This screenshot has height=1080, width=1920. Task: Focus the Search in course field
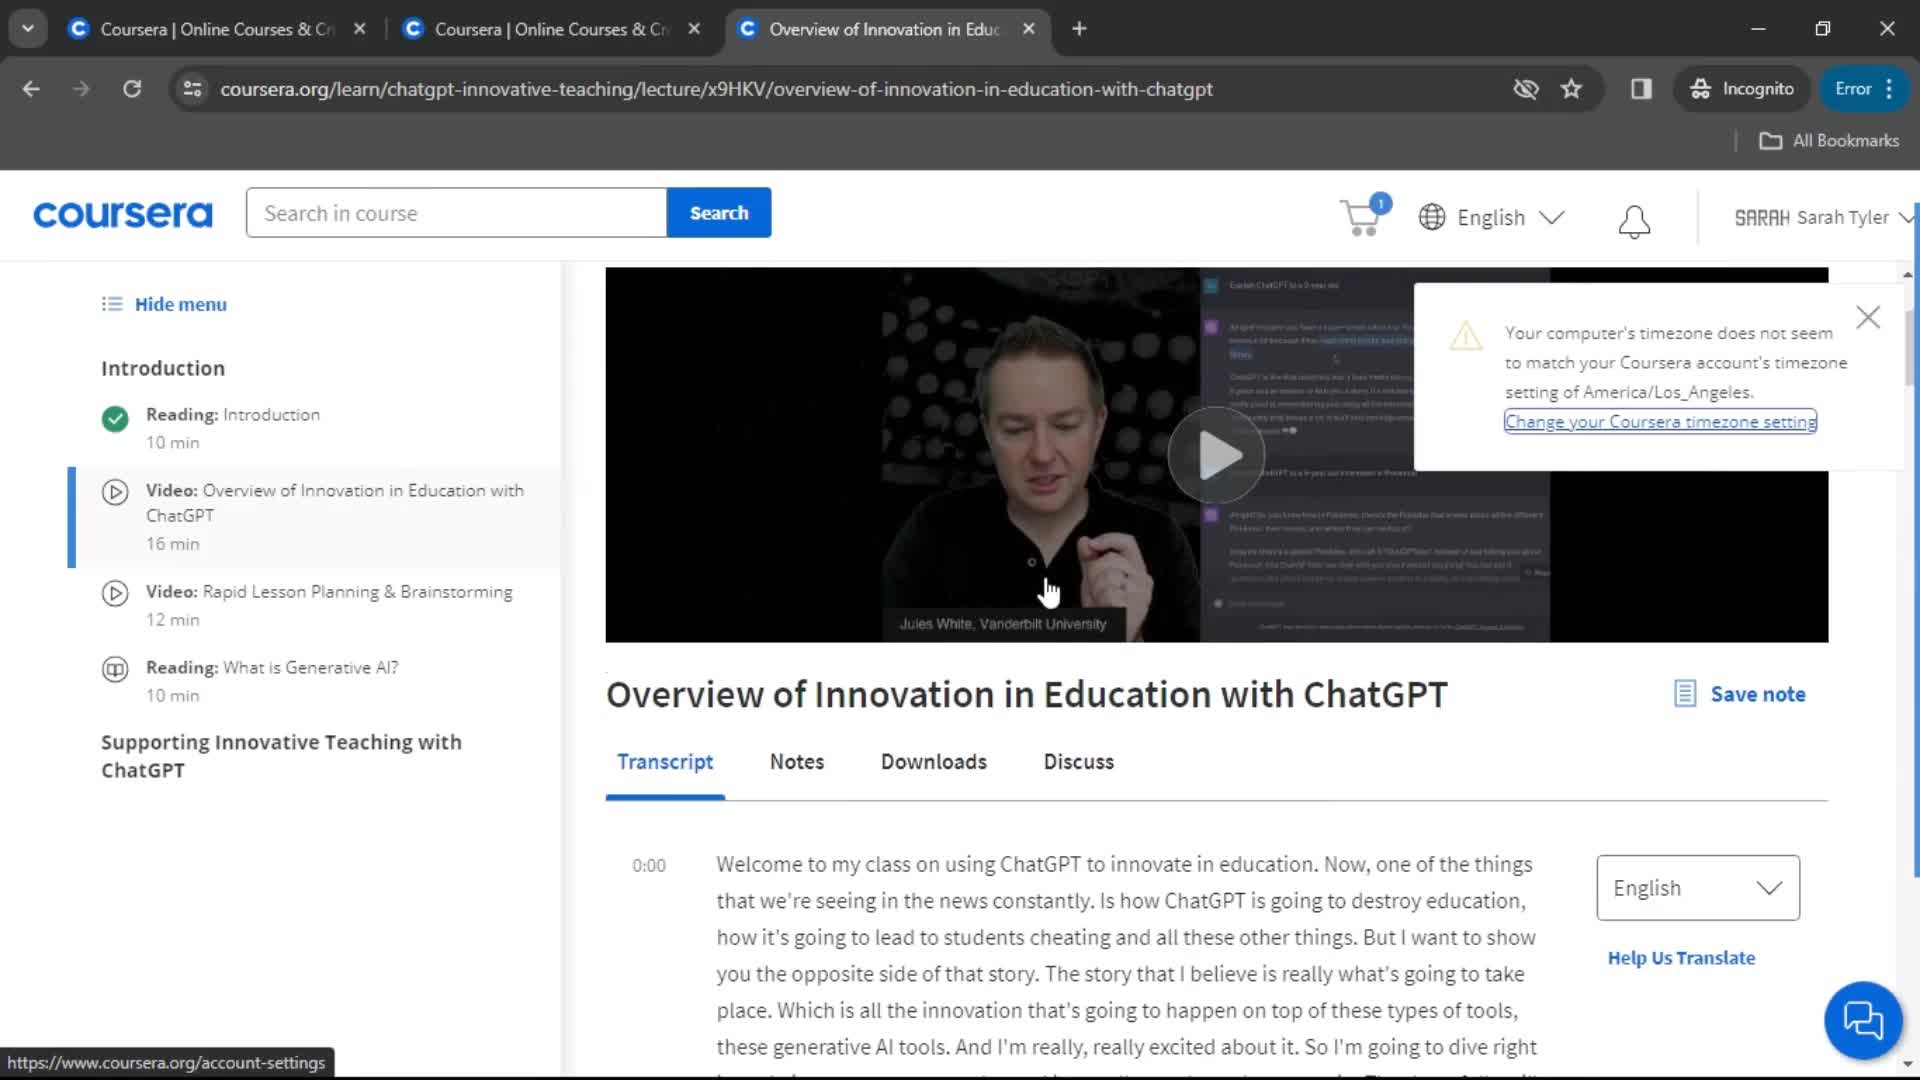tap(456, 213)
